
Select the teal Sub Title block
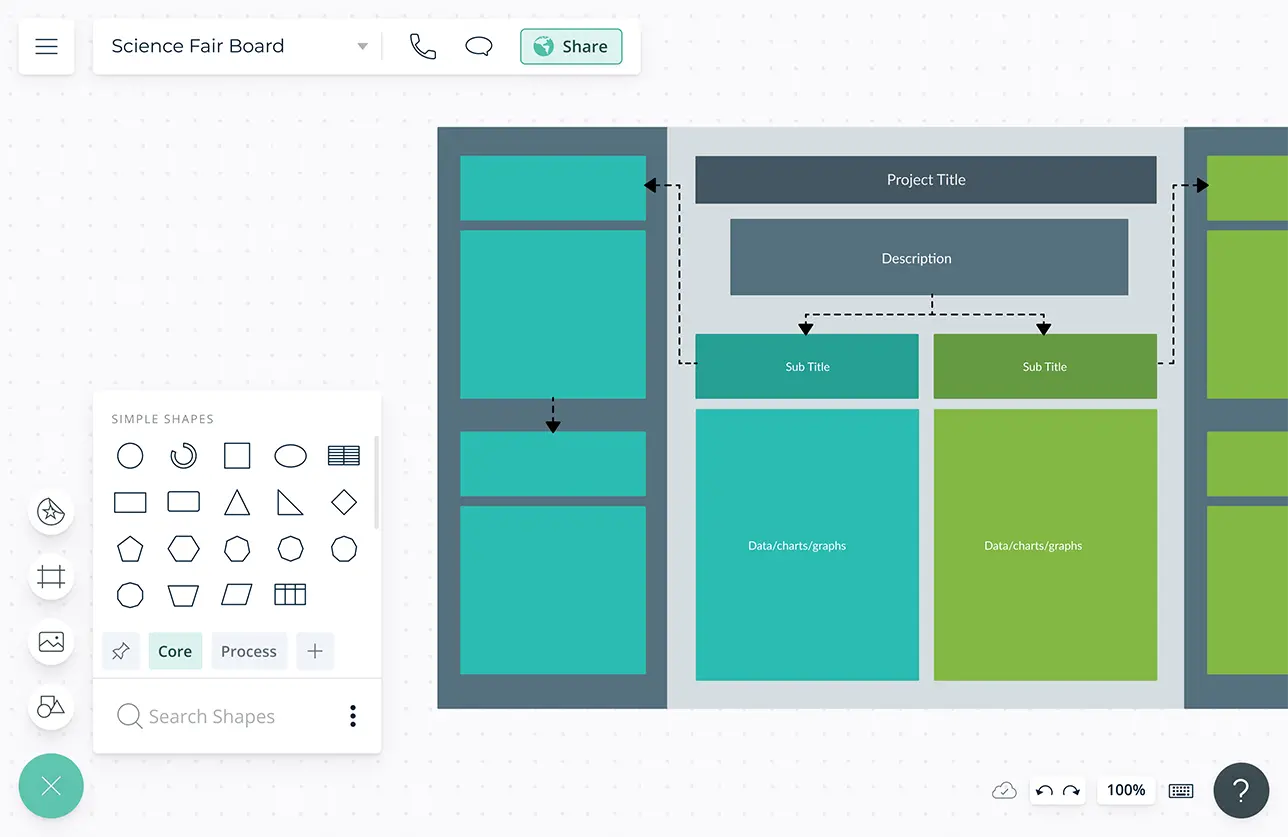[807, 366]
